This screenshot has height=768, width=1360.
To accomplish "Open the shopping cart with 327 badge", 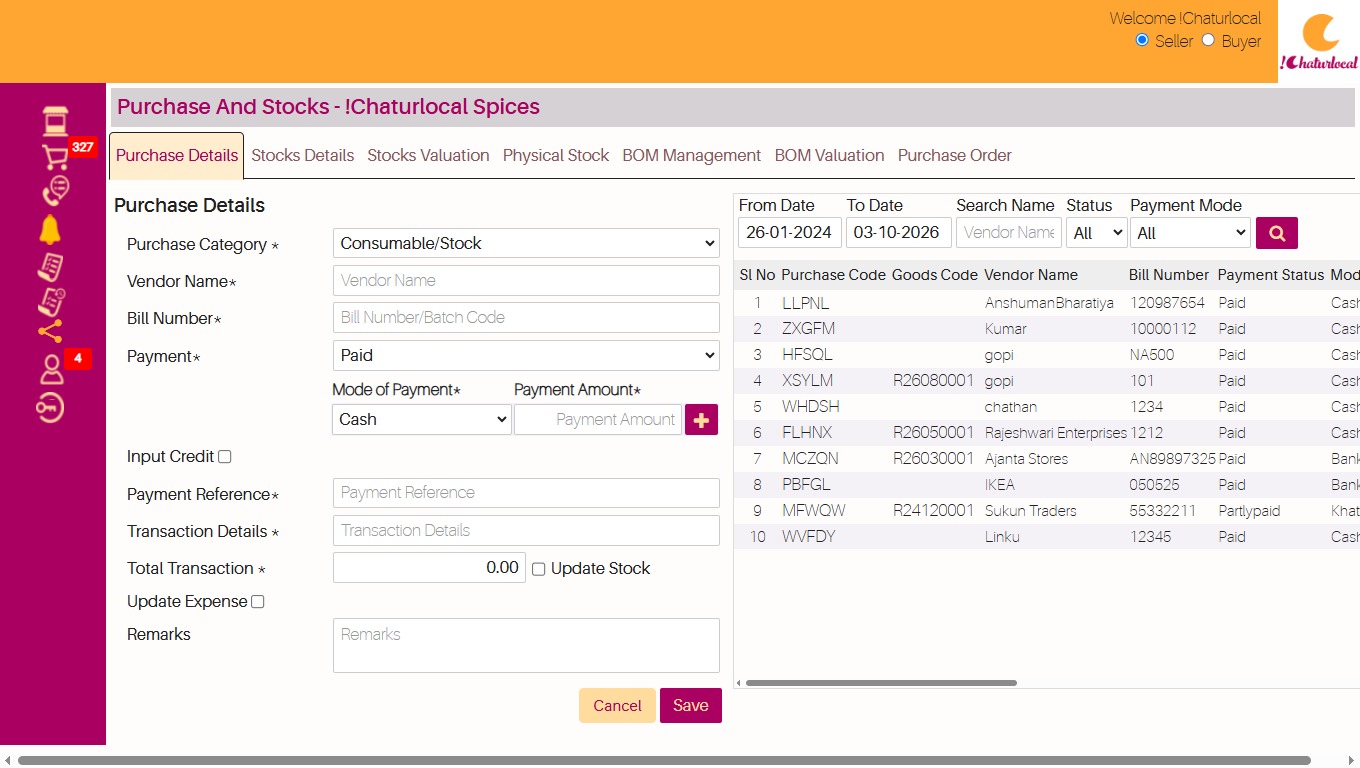I will [x=55, y=157].
